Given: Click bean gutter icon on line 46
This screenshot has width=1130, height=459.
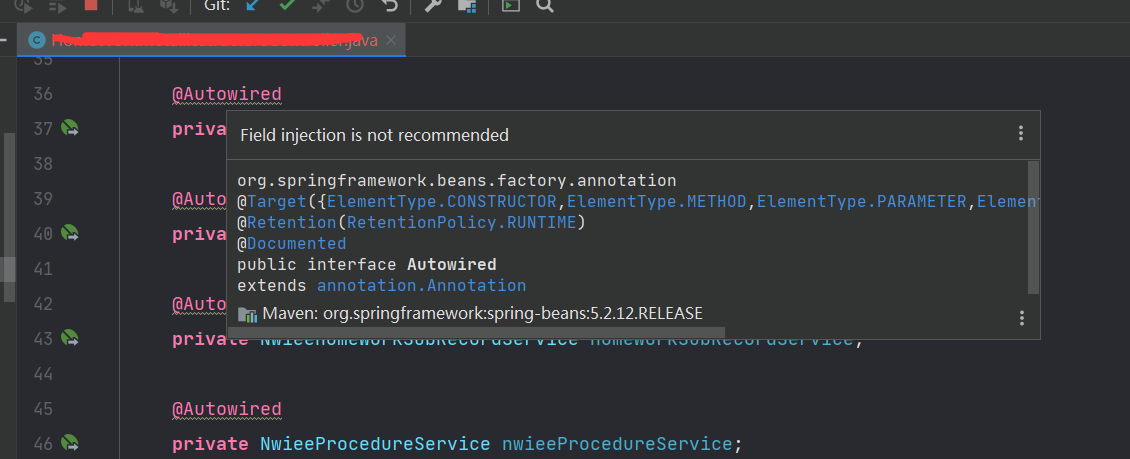Looking at the screenshot, I should (69, 442).
